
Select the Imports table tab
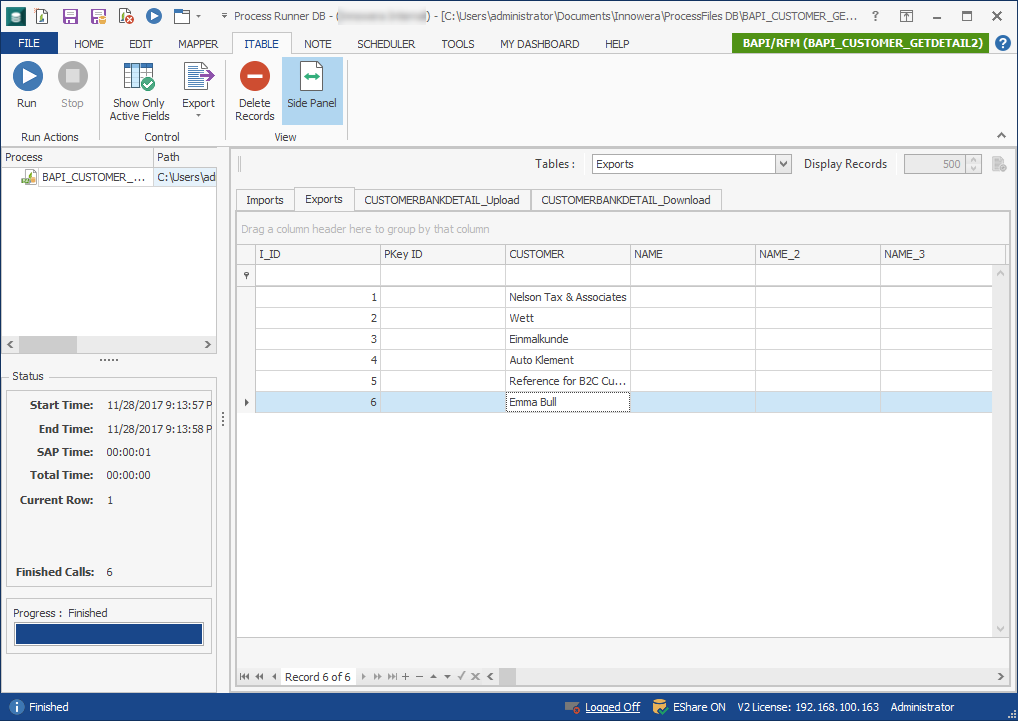[x=265, y=200]
